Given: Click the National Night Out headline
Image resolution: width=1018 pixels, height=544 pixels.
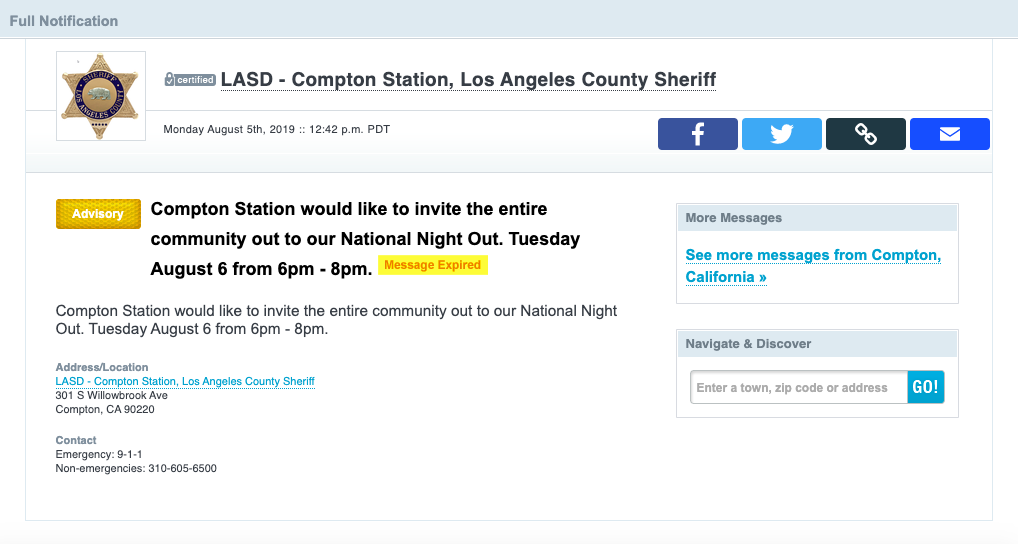Looking at the screenshot, I should tap(365, 239).
